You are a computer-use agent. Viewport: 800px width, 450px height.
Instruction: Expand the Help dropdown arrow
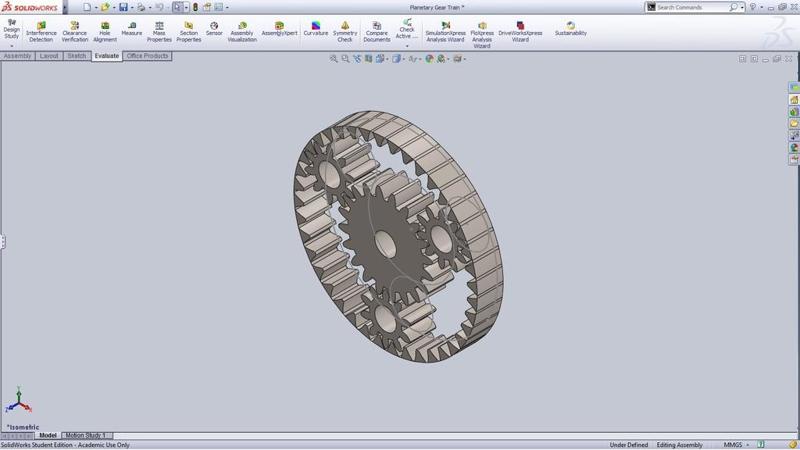pyautogui.click(x=761, y=8)
